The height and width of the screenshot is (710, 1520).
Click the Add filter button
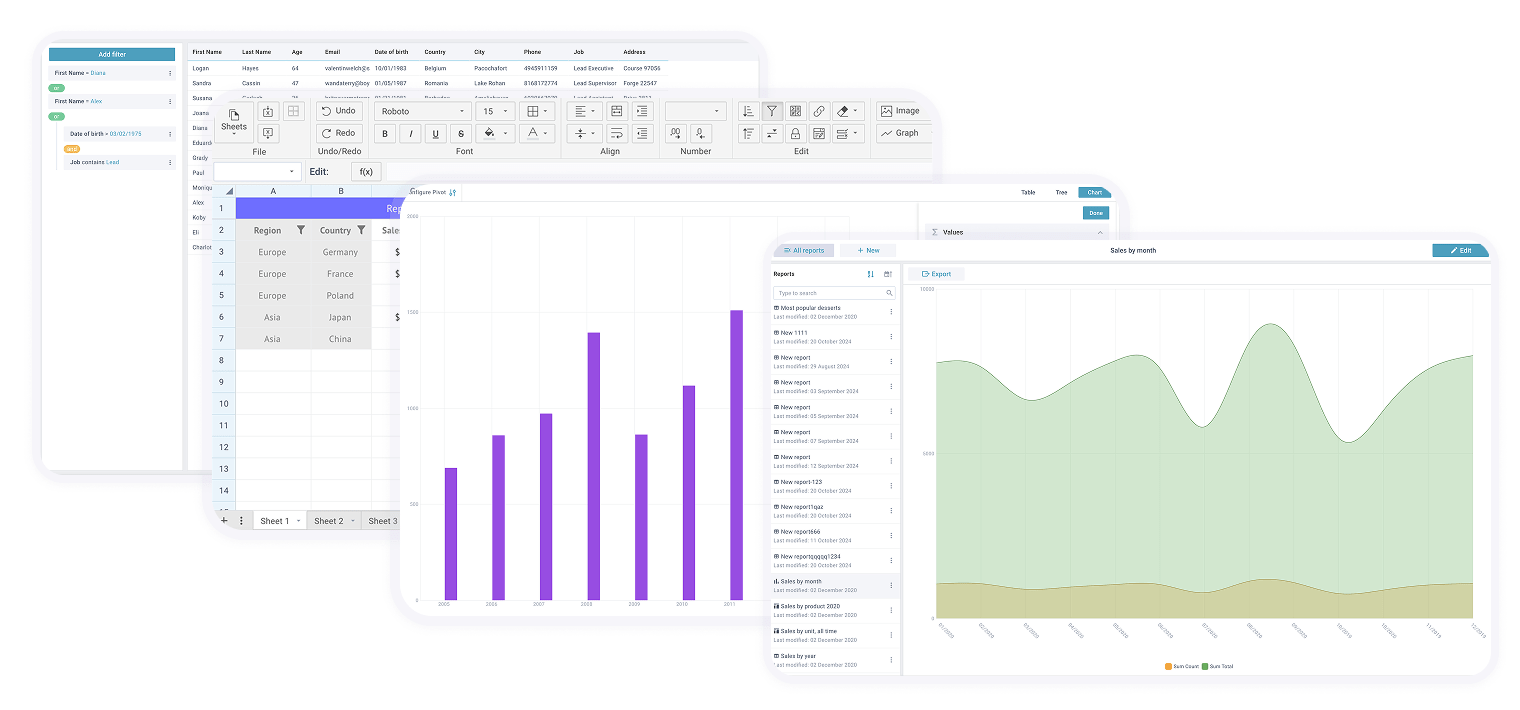coord(112,54)
